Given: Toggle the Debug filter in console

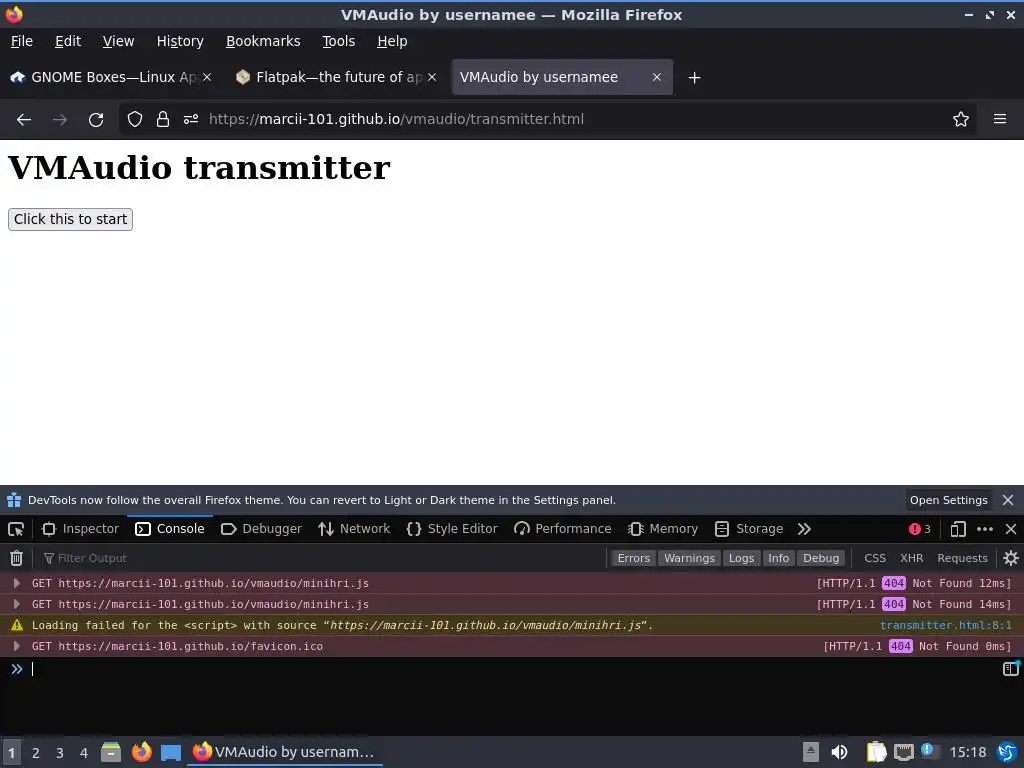Looking at the screenshot, I should click(821, 558).
